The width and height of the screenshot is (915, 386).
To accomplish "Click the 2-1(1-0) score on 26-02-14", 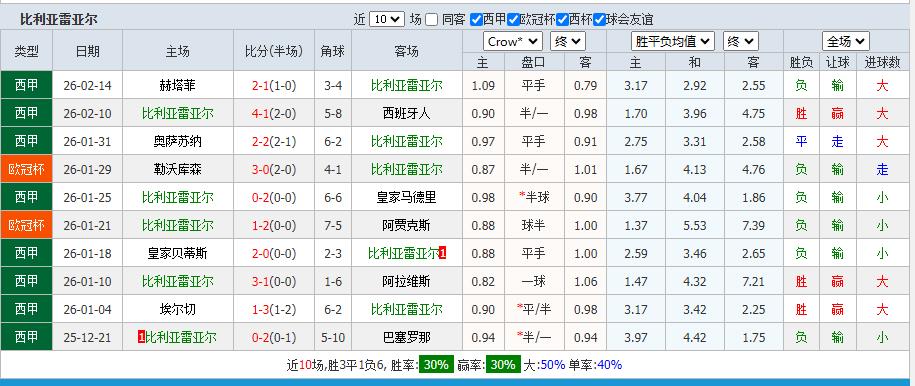I will [274, 85].
